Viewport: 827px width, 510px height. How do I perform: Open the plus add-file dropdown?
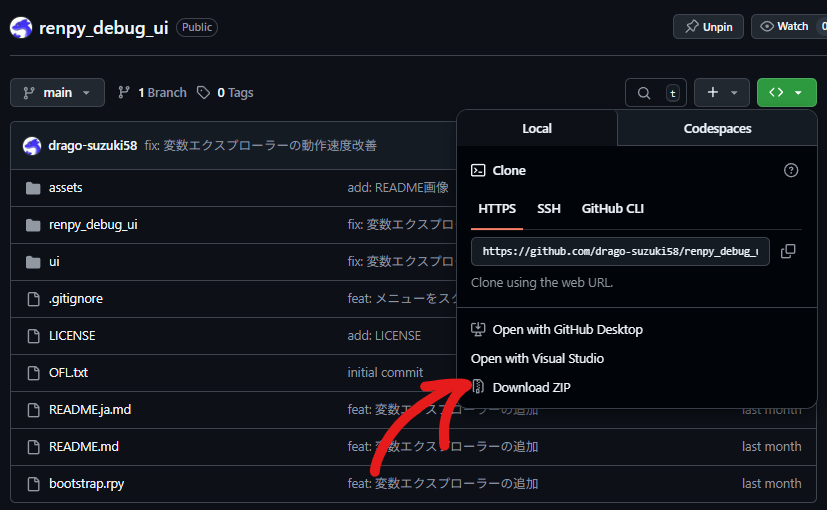pos(722,93)
